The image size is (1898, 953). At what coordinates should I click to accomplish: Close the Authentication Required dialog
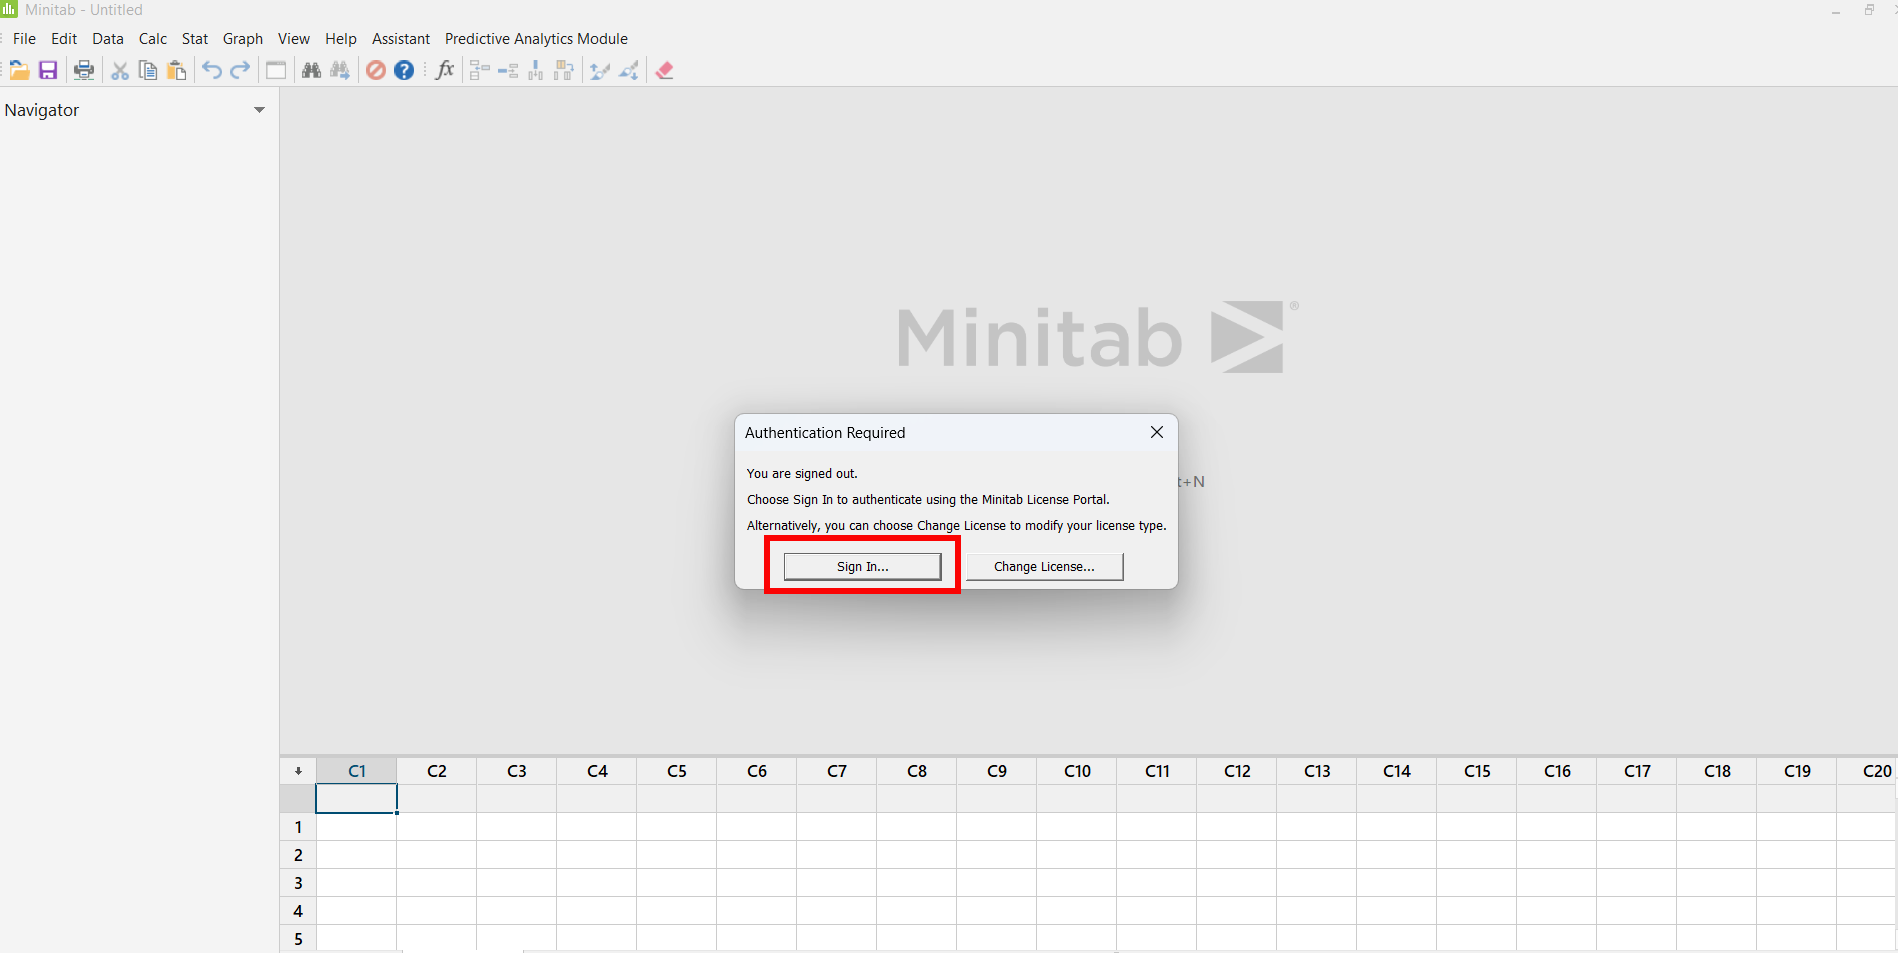[x=1157, y=432]
